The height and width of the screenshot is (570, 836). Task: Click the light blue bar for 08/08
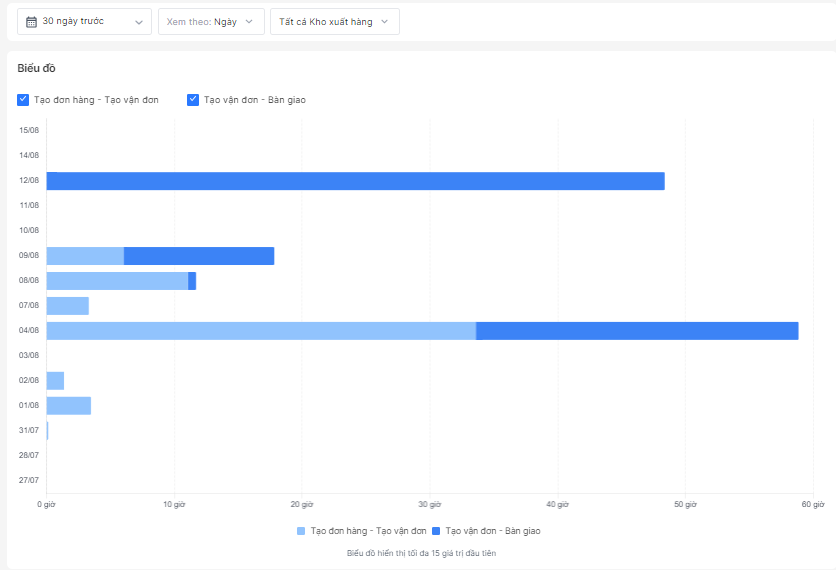click(117, 281)
